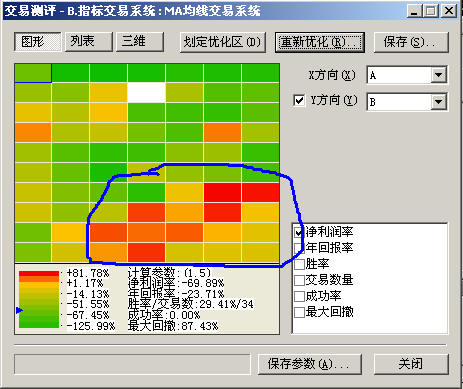Pick the orange cell at left of heatmap's fourth row

pyautogui.click(x=33, y=132)
